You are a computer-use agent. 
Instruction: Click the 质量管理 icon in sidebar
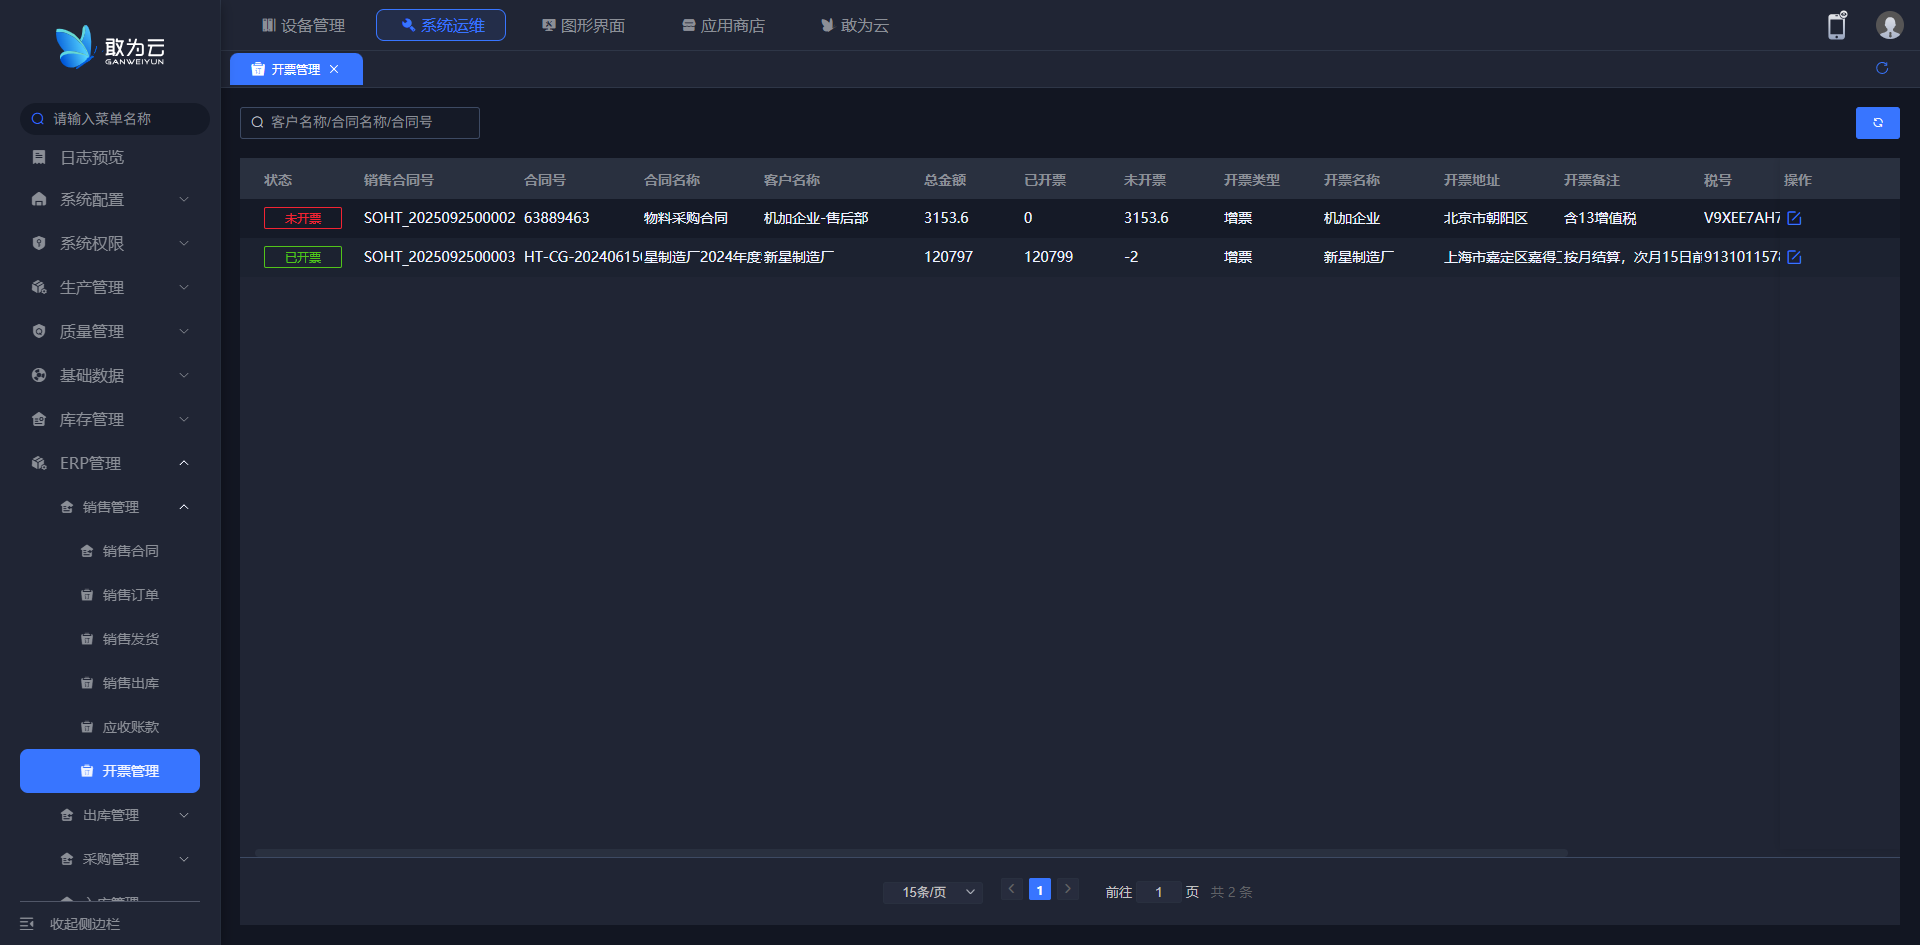click(x=39, y=331)
